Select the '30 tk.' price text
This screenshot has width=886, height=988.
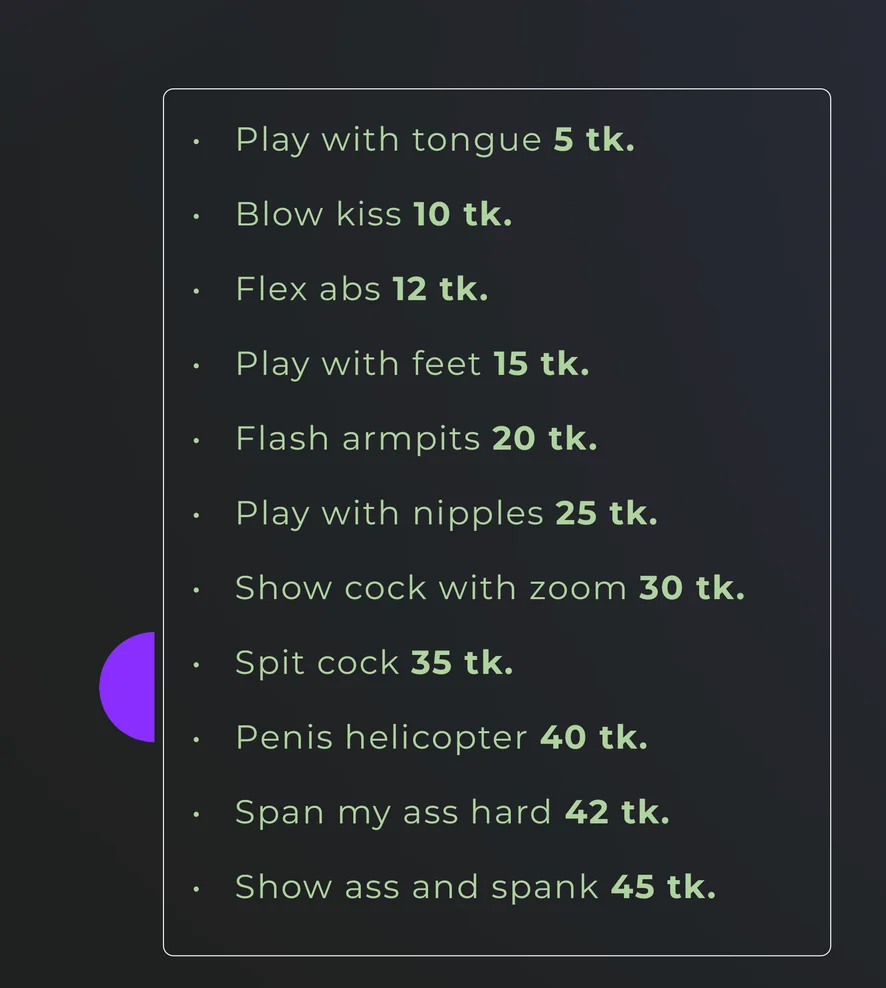point(691,588)
